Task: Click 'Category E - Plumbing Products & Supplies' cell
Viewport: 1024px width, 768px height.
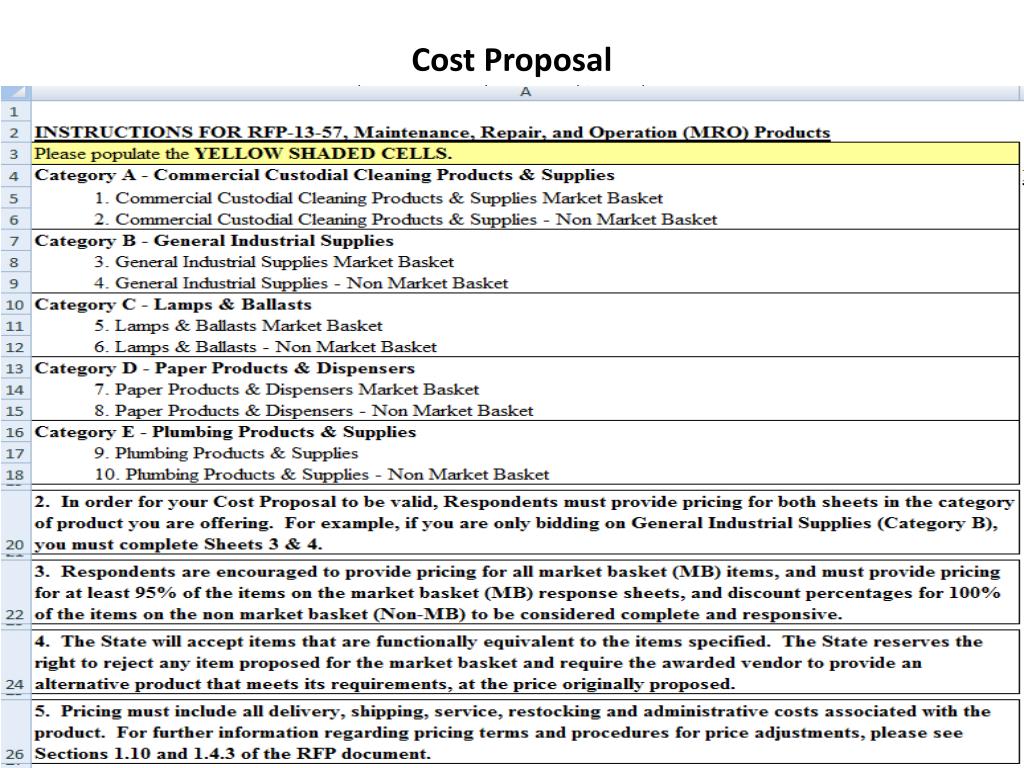Action: tap(525, 432)
